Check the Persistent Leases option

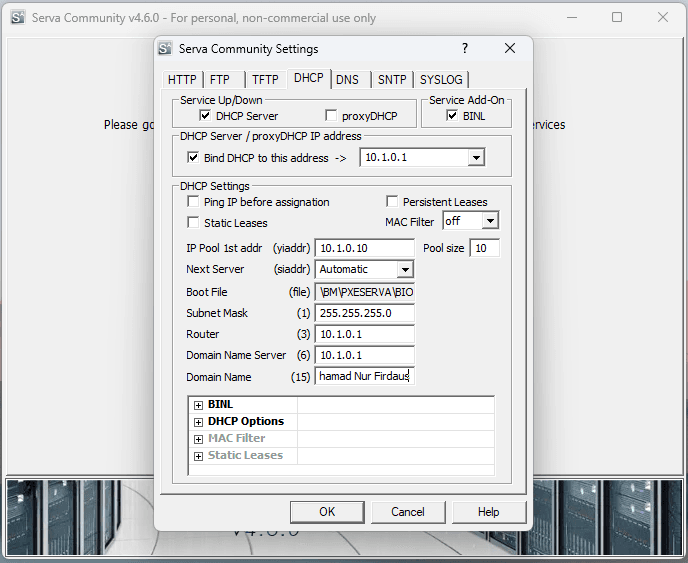click(393, 202)
